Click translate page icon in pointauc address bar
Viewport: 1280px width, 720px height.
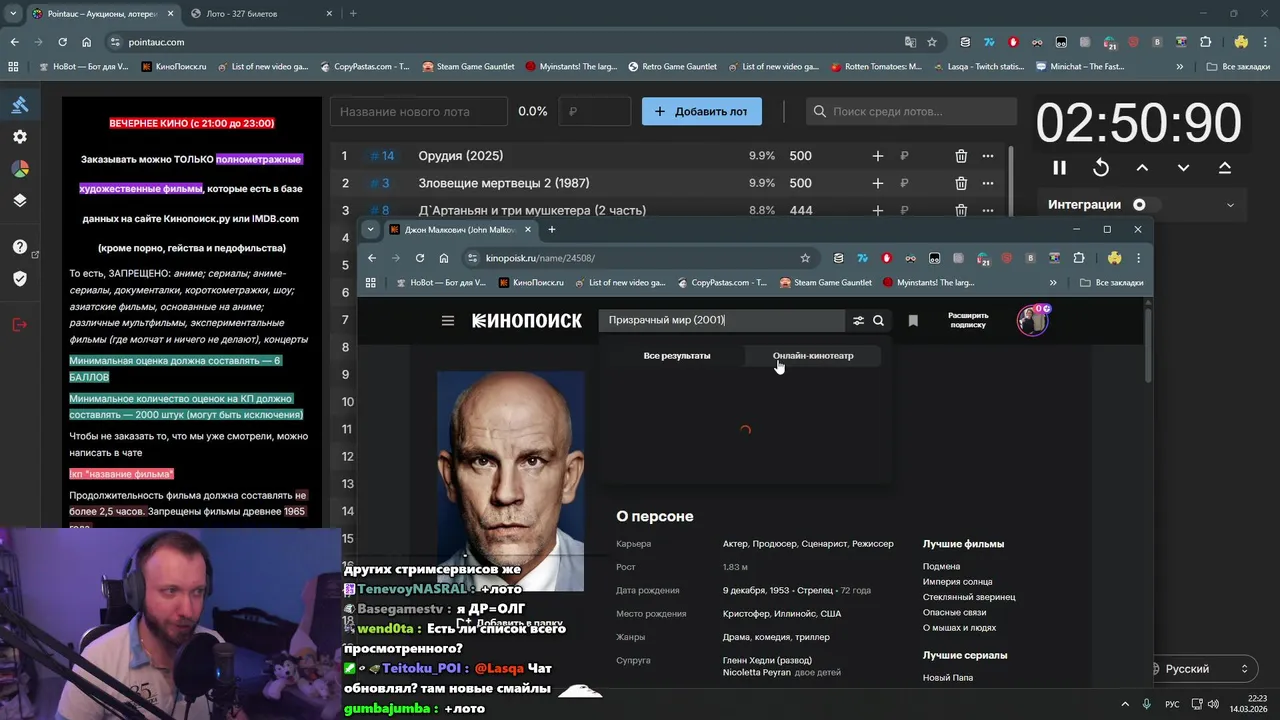[x=910, y=42]
